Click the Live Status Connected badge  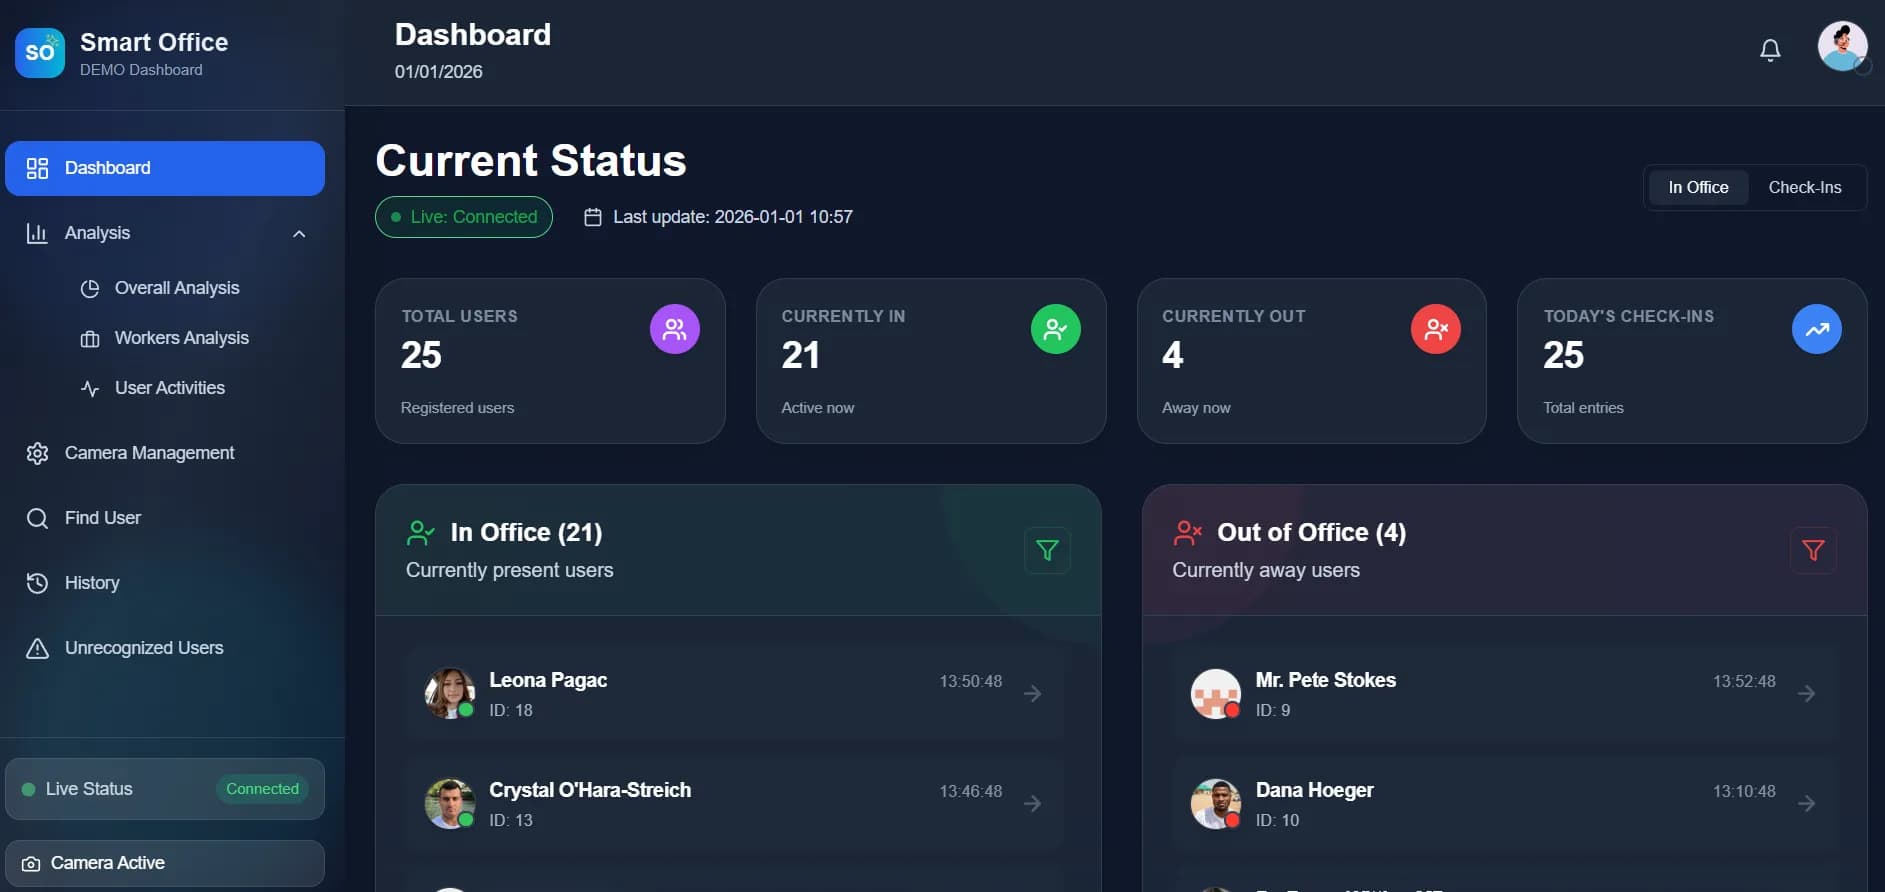[x=262, y=789]
